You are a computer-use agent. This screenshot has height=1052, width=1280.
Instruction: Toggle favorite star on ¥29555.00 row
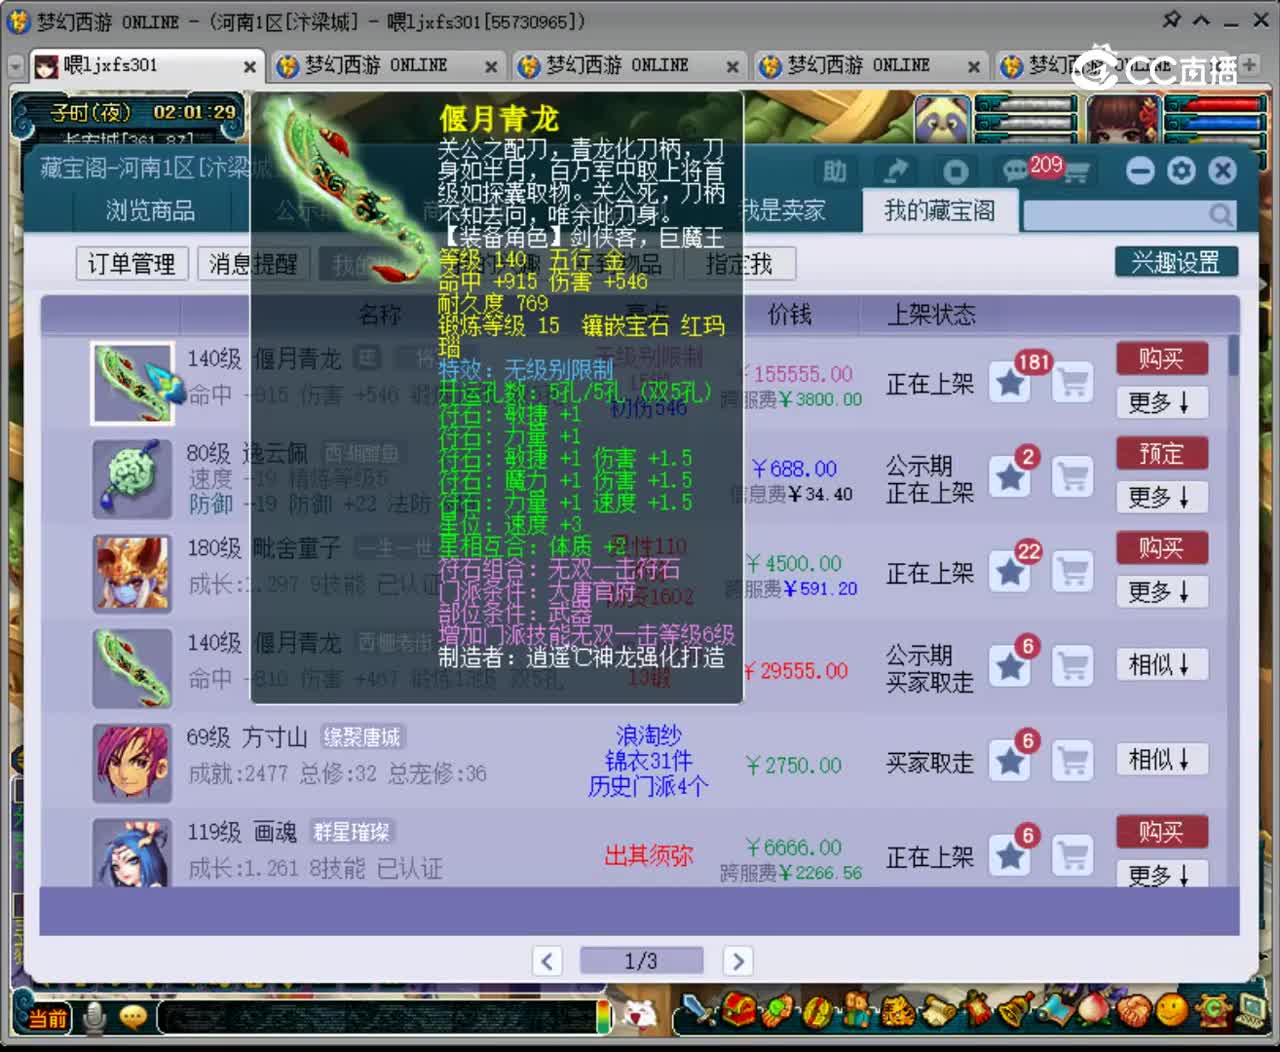tap(1011, 666)
